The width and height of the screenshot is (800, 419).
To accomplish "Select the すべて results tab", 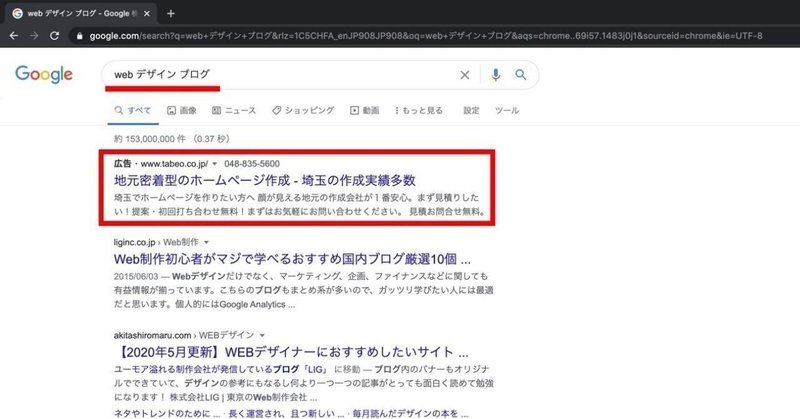I will (133, 110).
